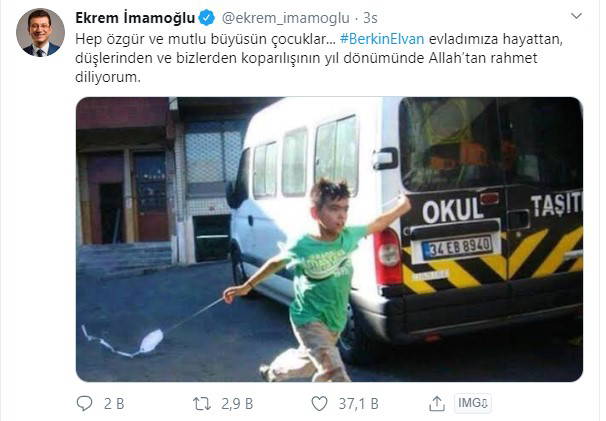Click the reply speech bubble icon
The width and height of the screenshot is (606, 421).
coord(84,404)
